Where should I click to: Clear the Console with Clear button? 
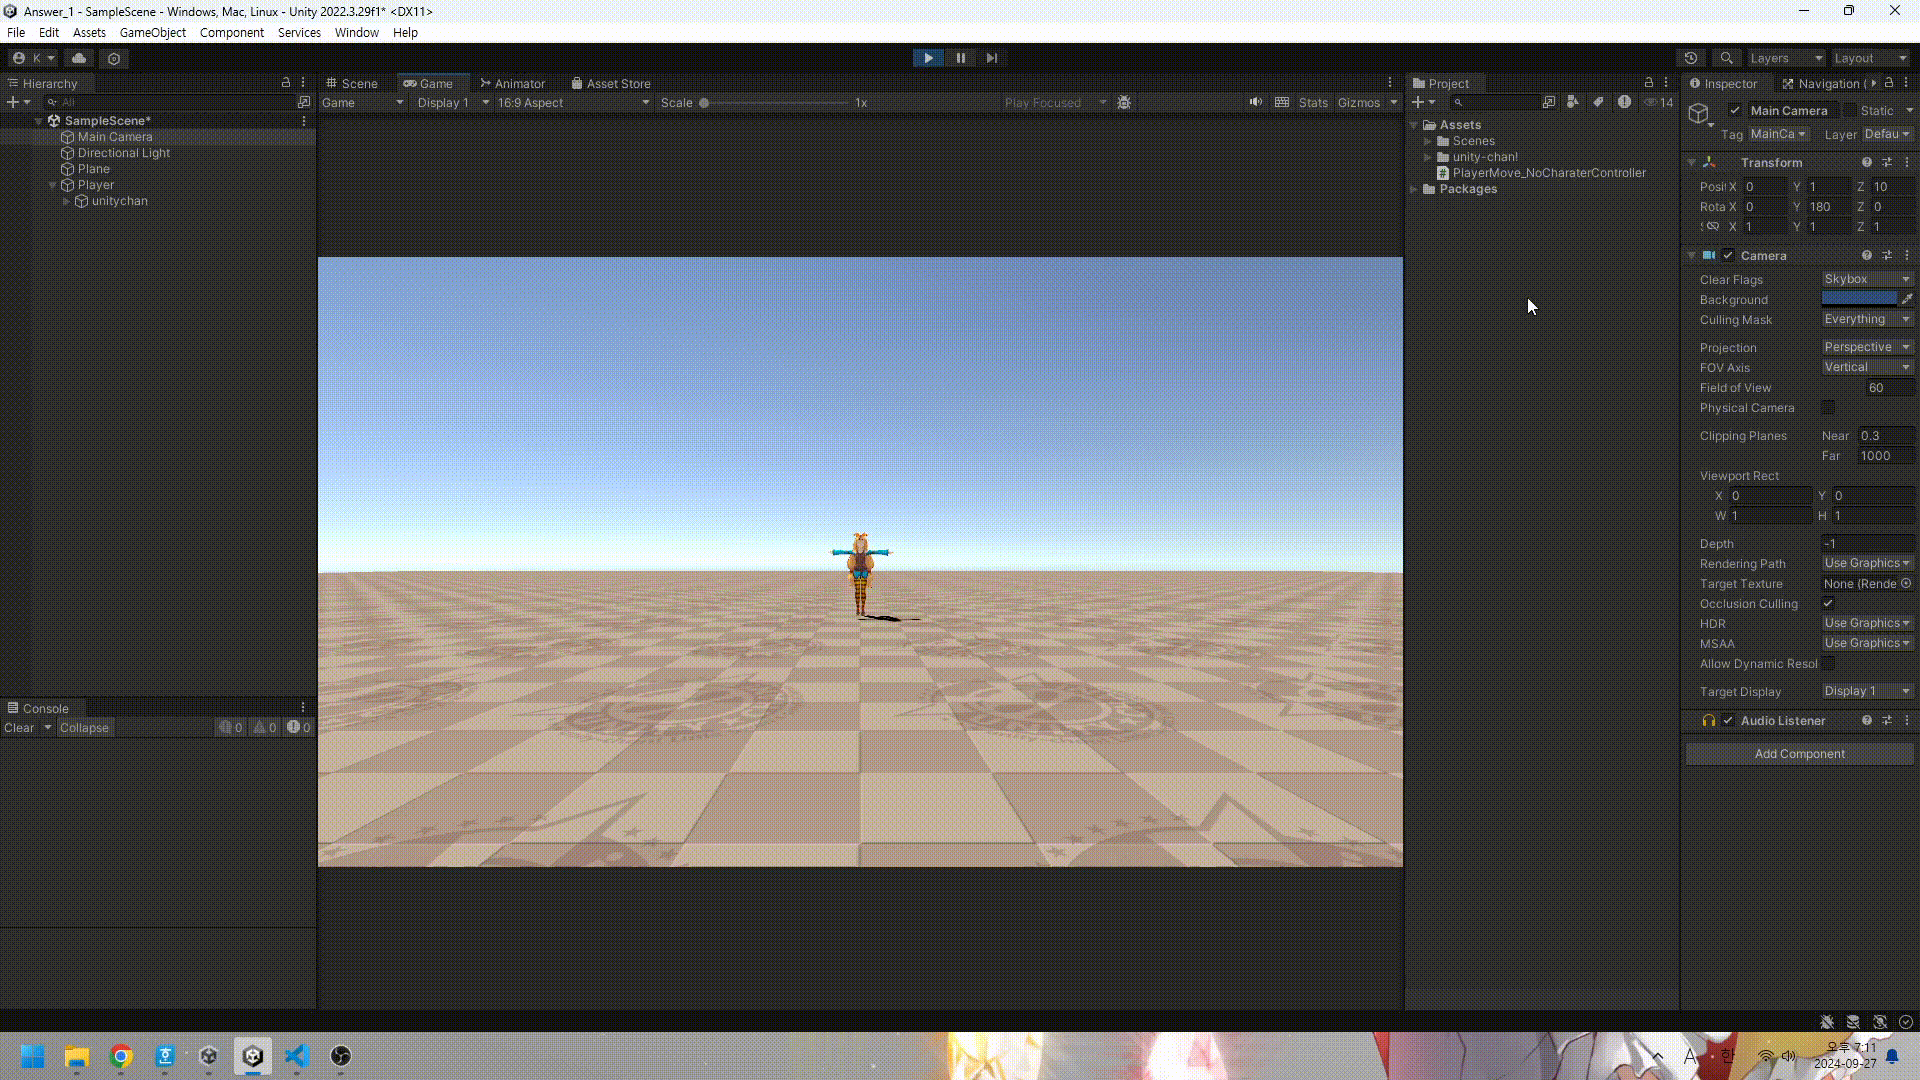(x=19, y=728)
